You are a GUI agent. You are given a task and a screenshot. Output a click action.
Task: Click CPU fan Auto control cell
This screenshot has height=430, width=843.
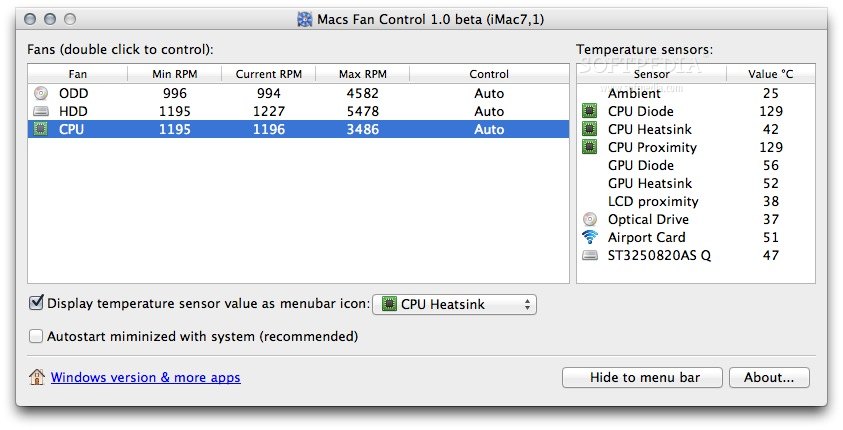[x=489, y=130]
